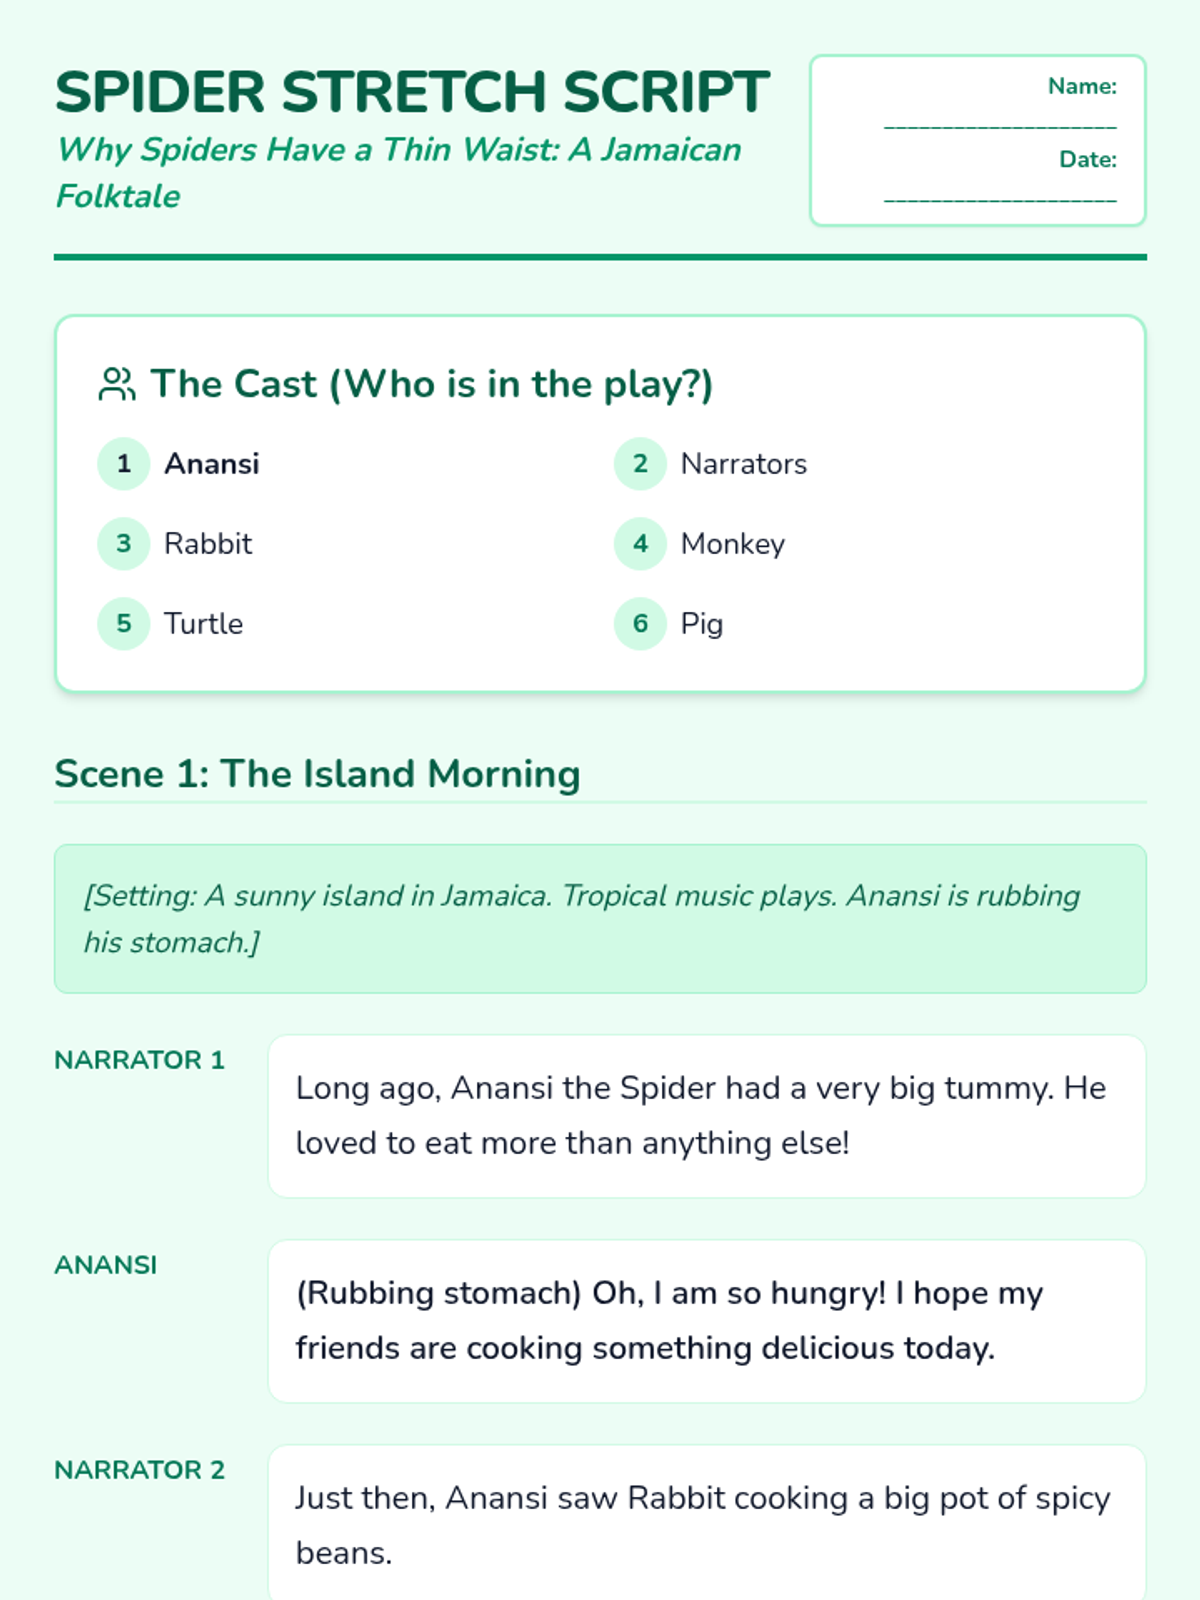Click number badge 1 beside Anansi

(124, 464)
